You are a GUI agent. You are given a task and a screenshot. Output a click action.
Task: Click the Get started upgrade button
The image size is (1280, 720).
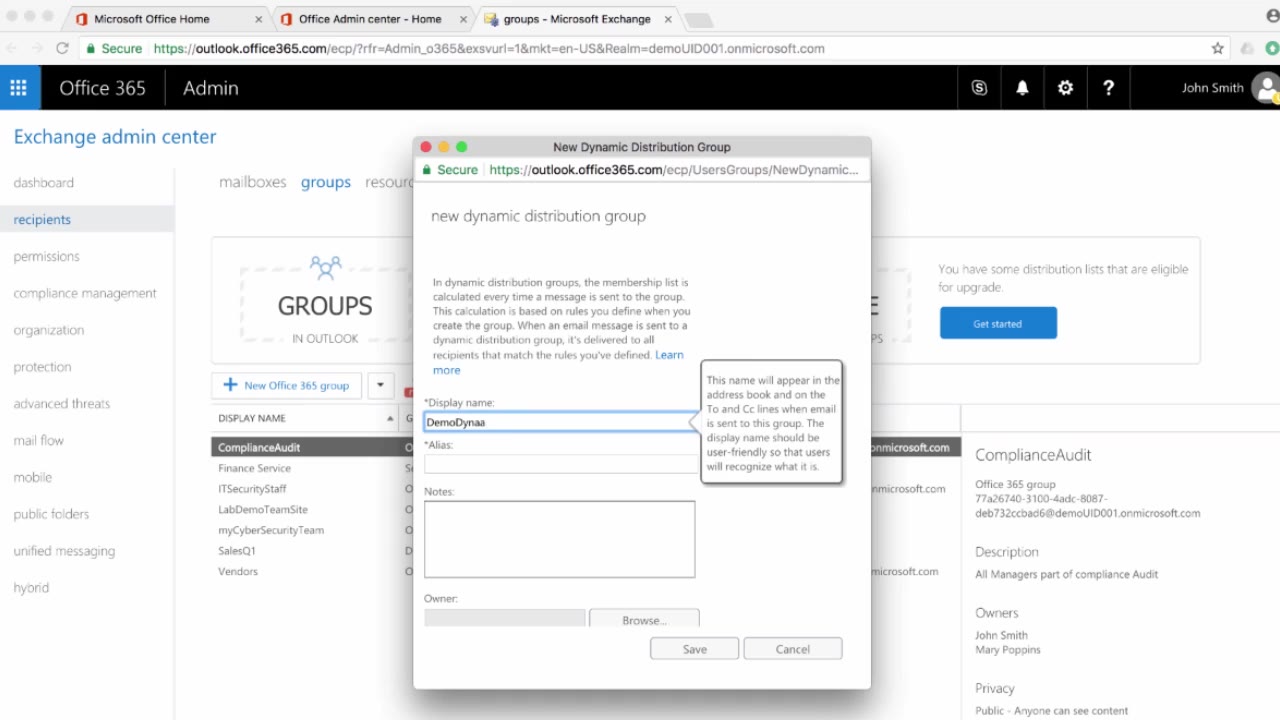click(997, 322)
